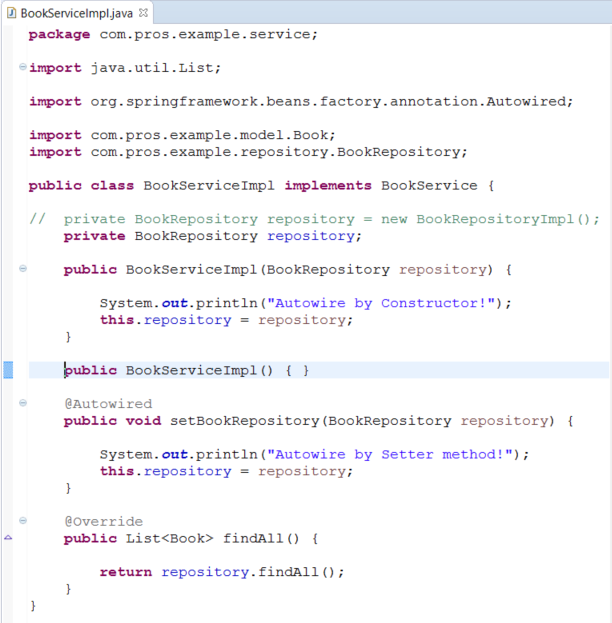Image resolution: width=612 pixels, height=623 pixels.
Task: Click the BookService interface name
Action: pyautogui.click(x=429, y=186)
